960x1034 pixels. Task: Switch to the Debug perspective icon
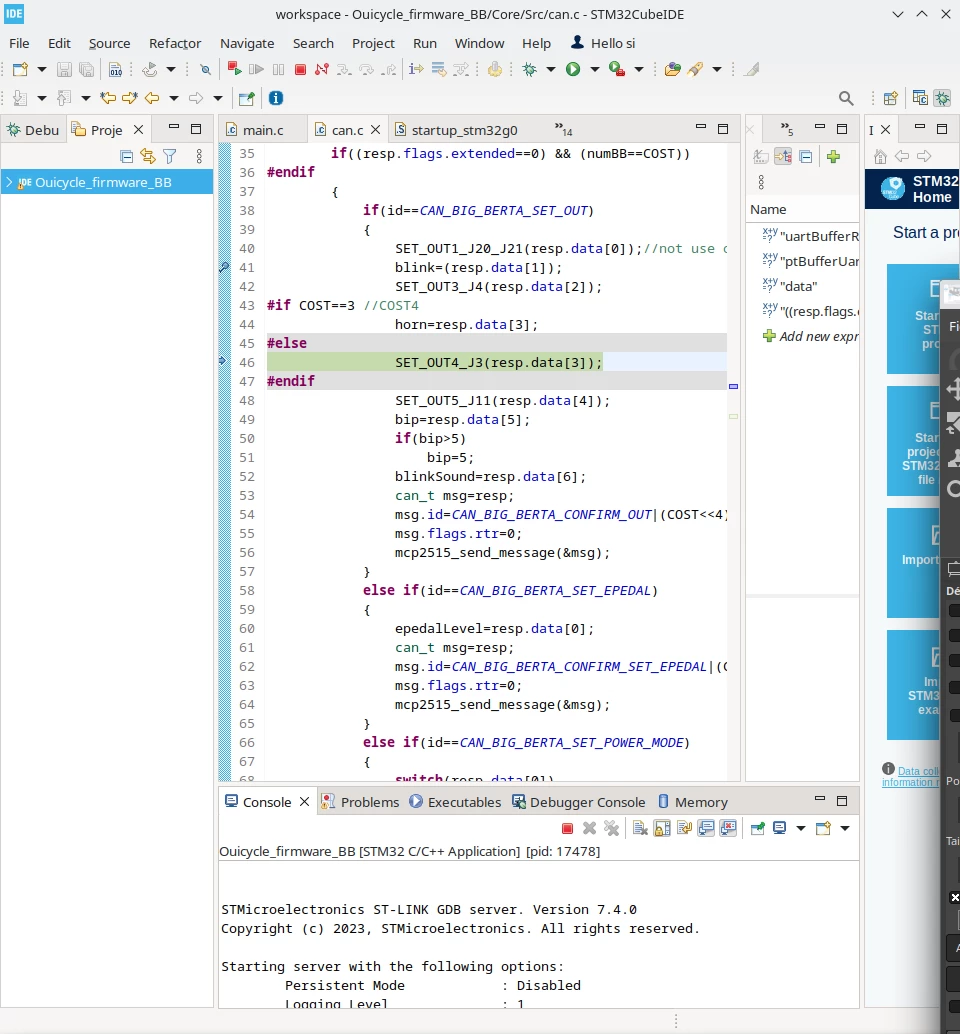(943, 98)
